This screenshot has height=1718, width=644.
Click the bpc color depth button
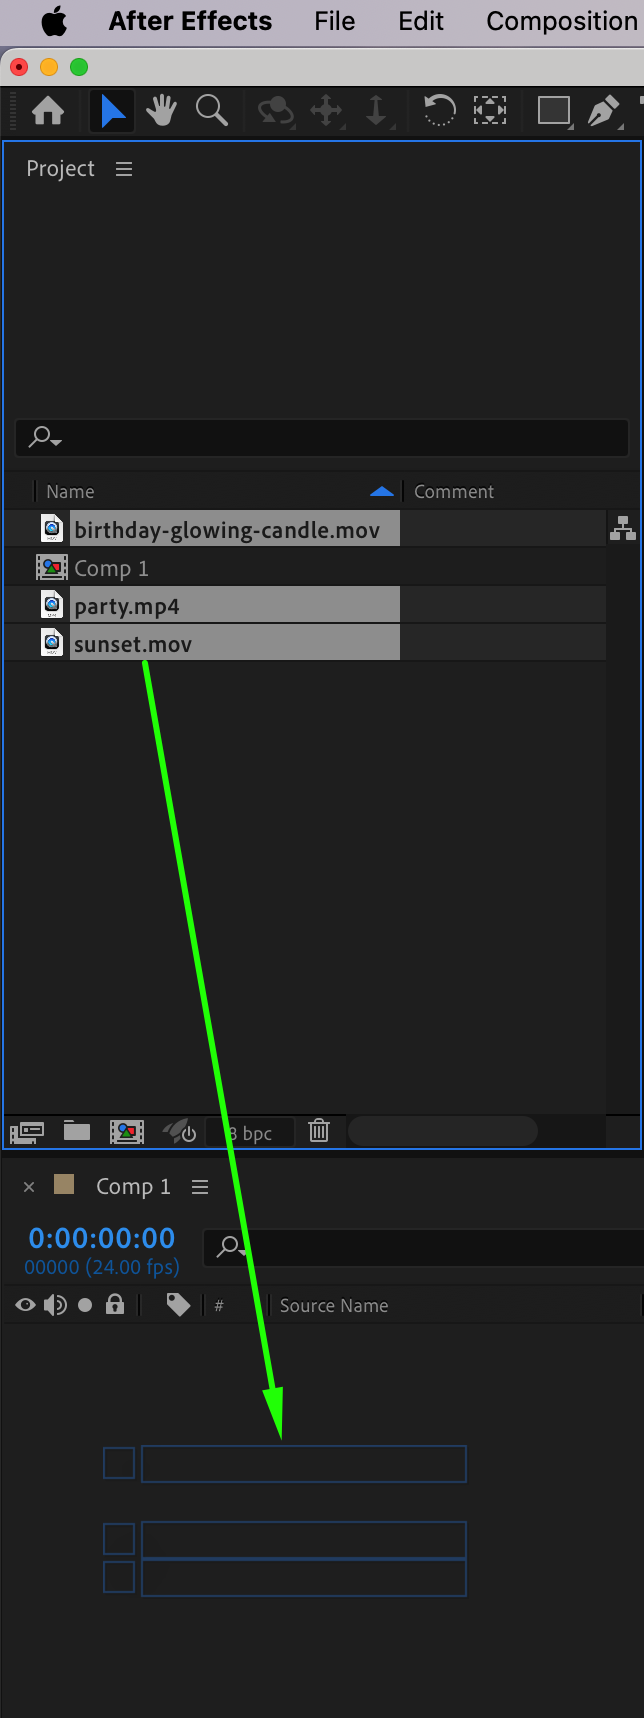(x=250, y=1132)
